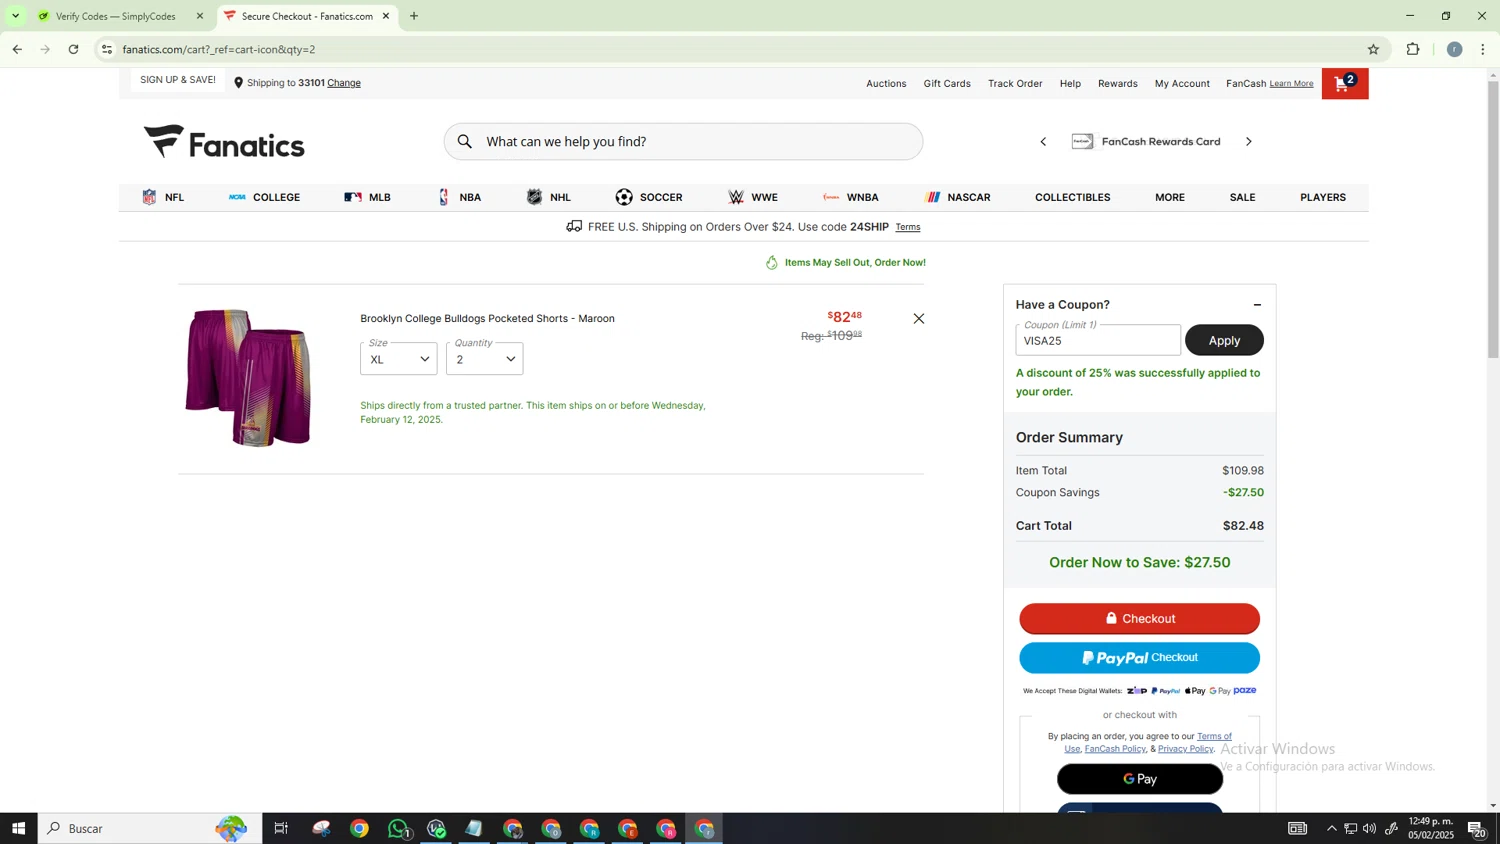Click the volume icon in system tray

coord(1369,829)
